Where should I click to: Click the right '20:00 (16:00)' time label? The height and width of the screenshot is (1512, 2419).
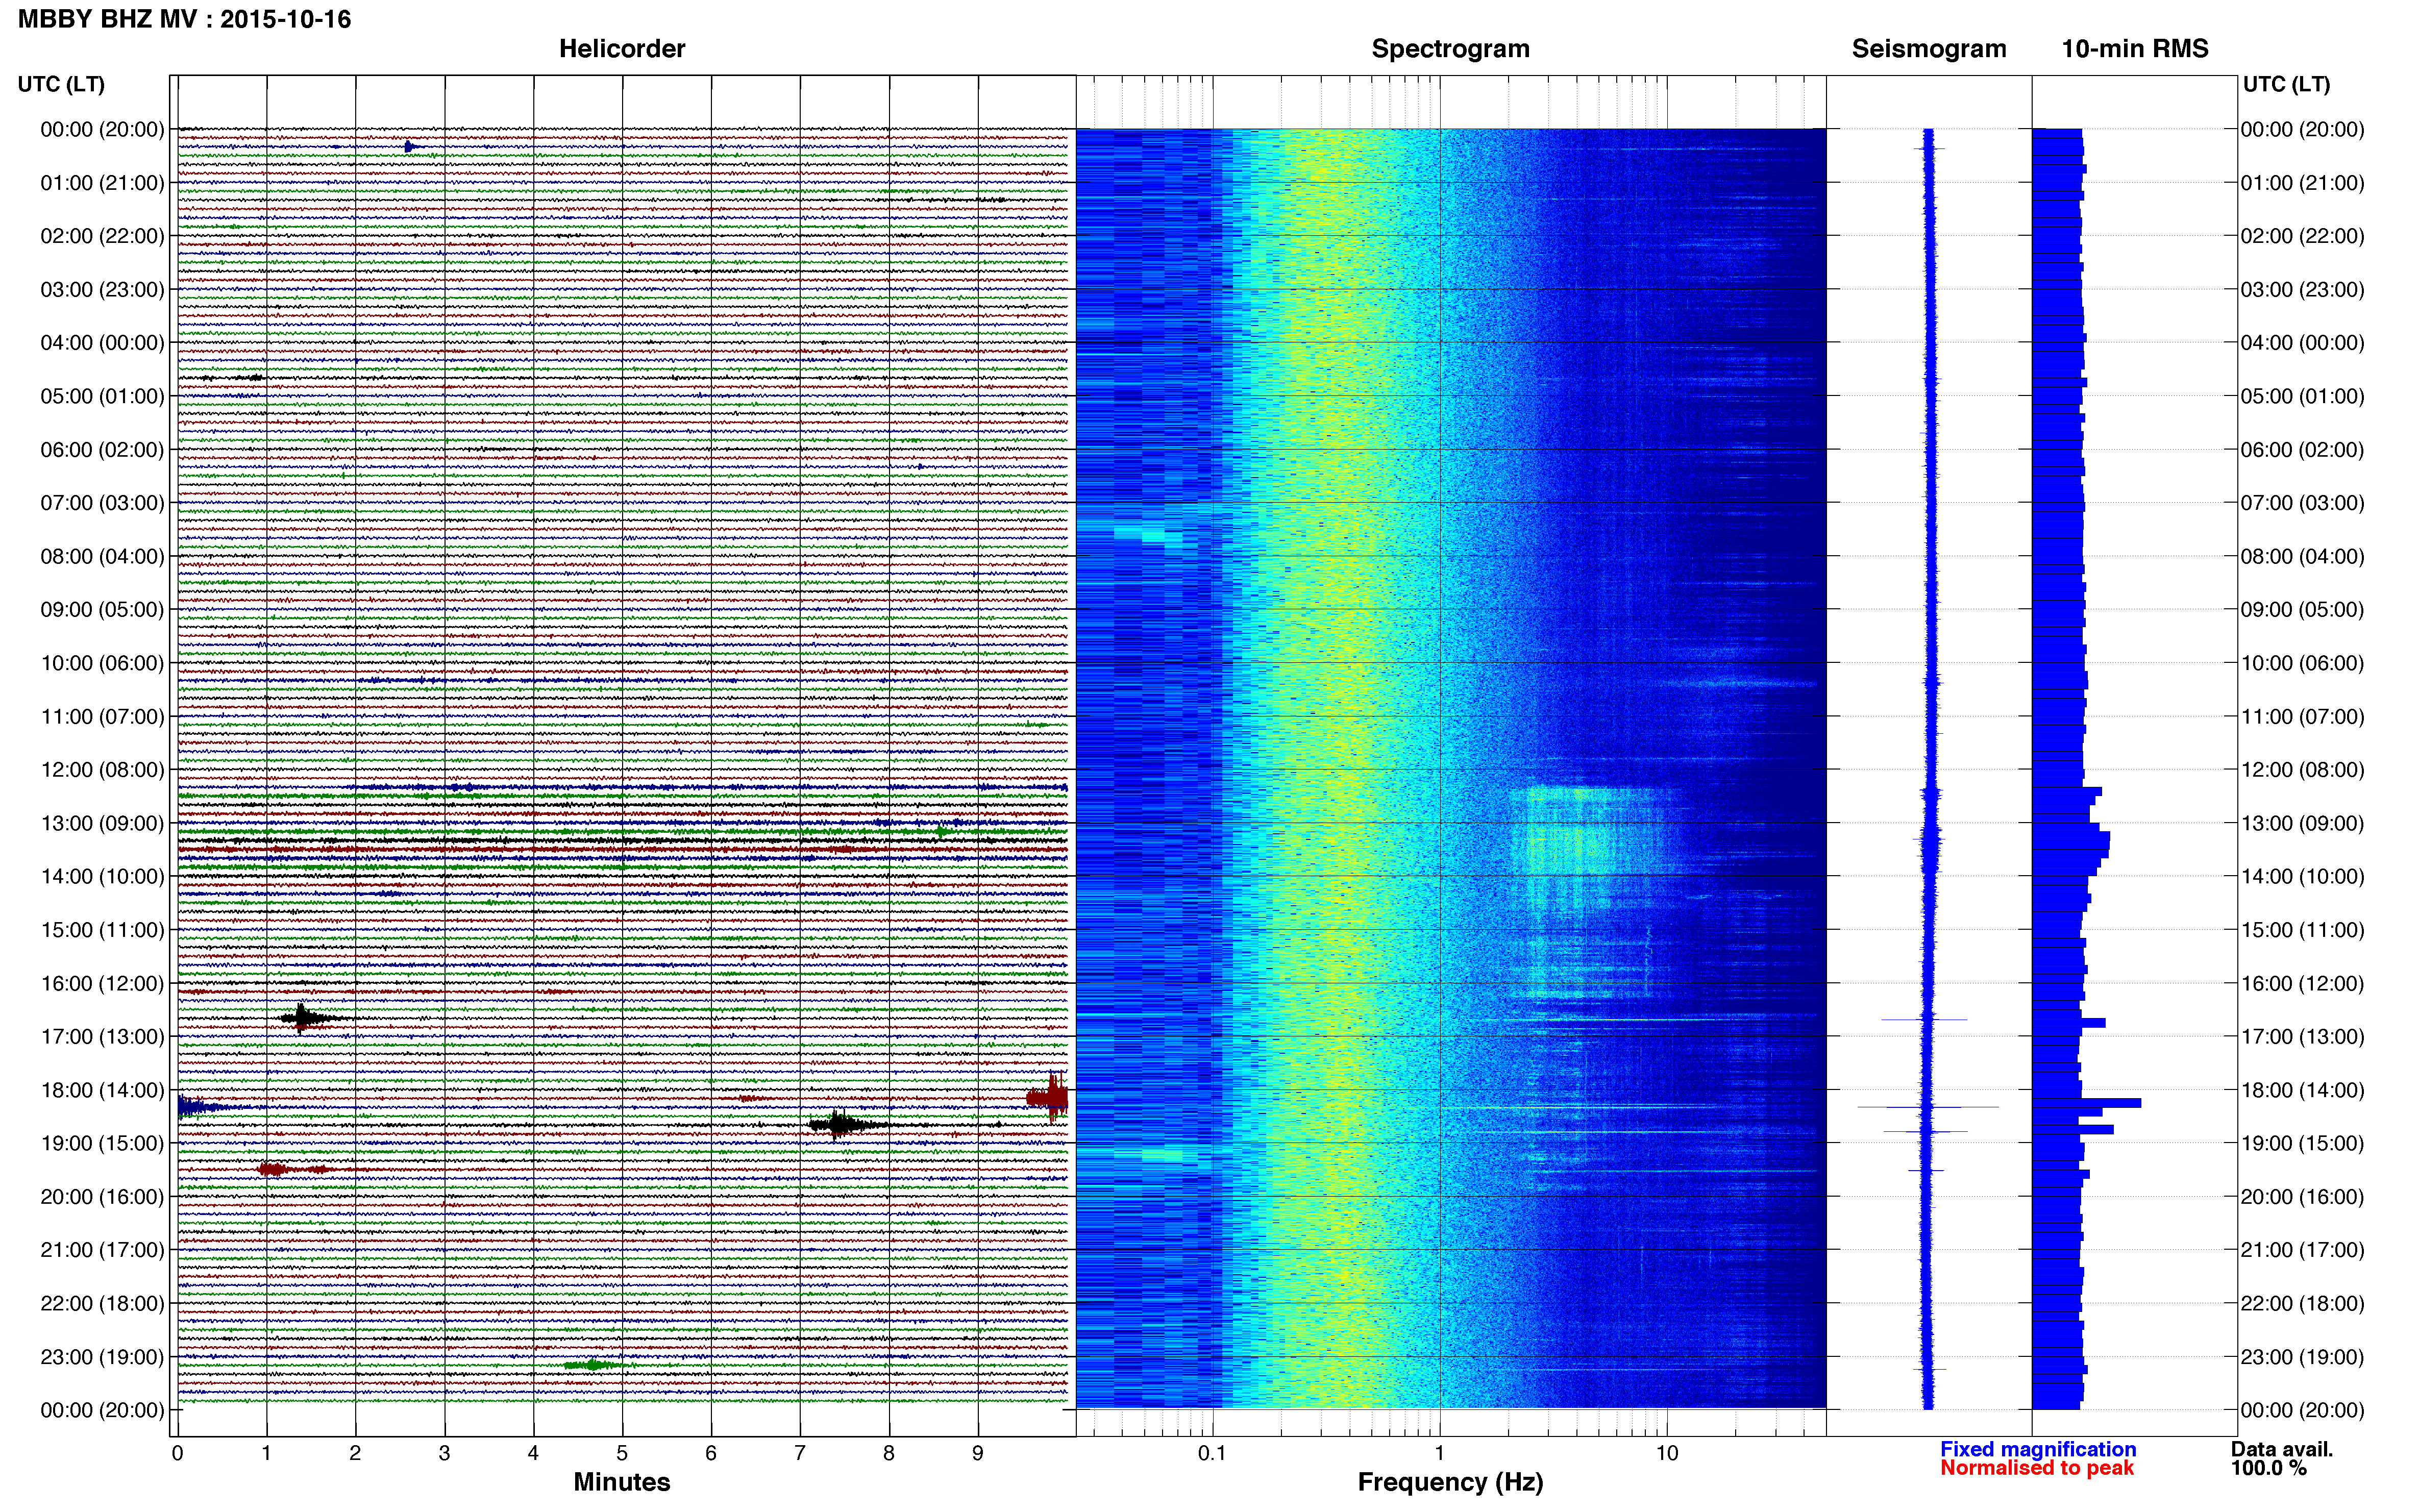coord(2302,1197)
